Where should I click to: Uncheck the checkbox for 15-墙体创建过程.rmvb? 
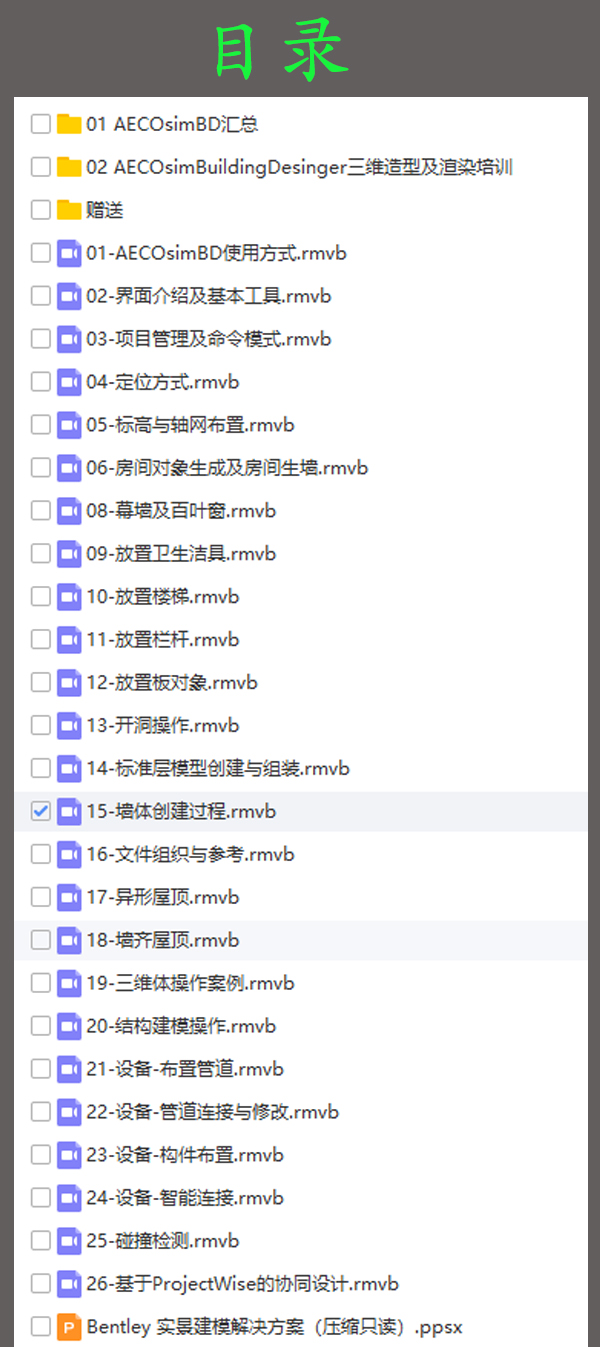pos(41,812)
